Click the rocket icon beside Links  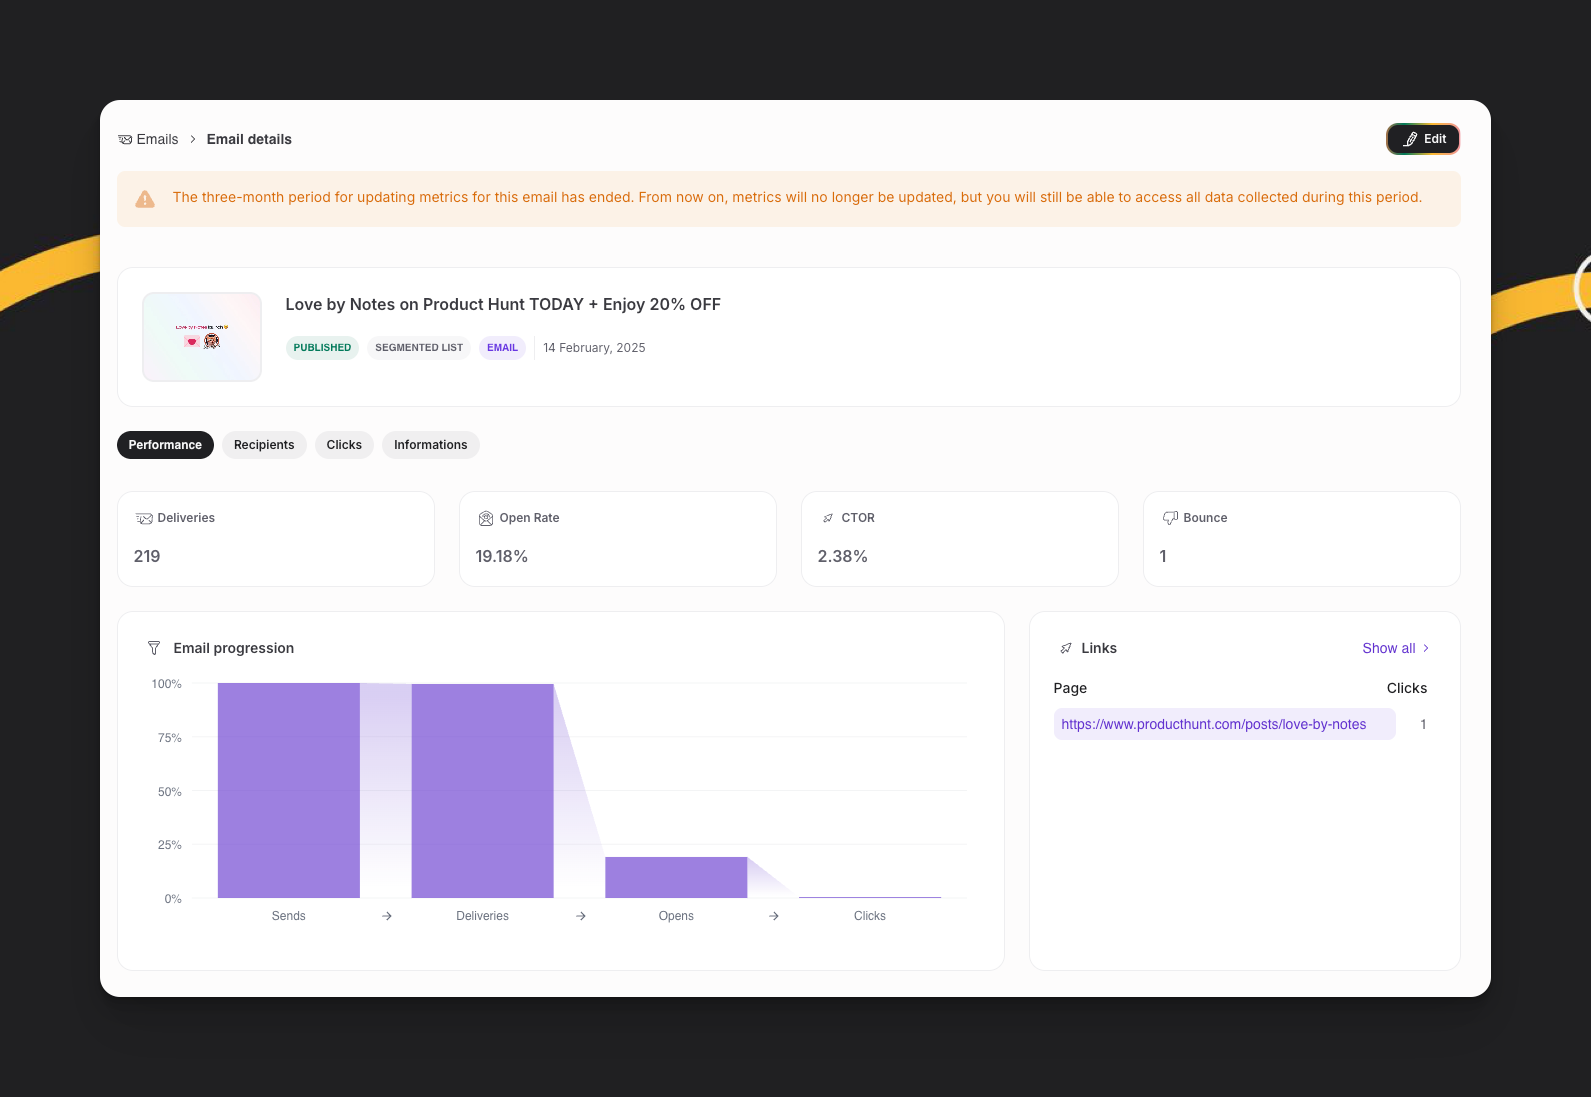(1066, 648)
